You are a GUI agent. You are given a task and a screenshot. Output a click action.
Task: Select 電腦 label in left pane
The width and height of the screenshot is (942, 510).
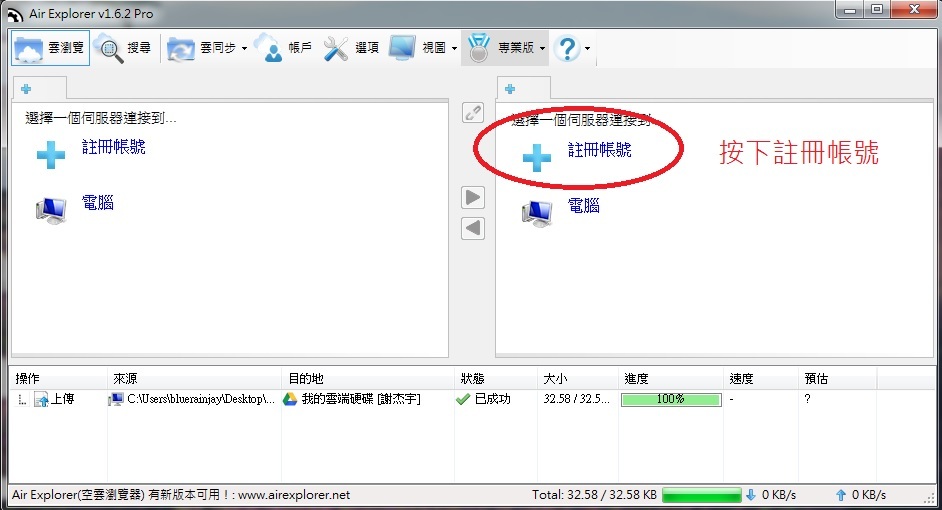[x=97, y=202]
